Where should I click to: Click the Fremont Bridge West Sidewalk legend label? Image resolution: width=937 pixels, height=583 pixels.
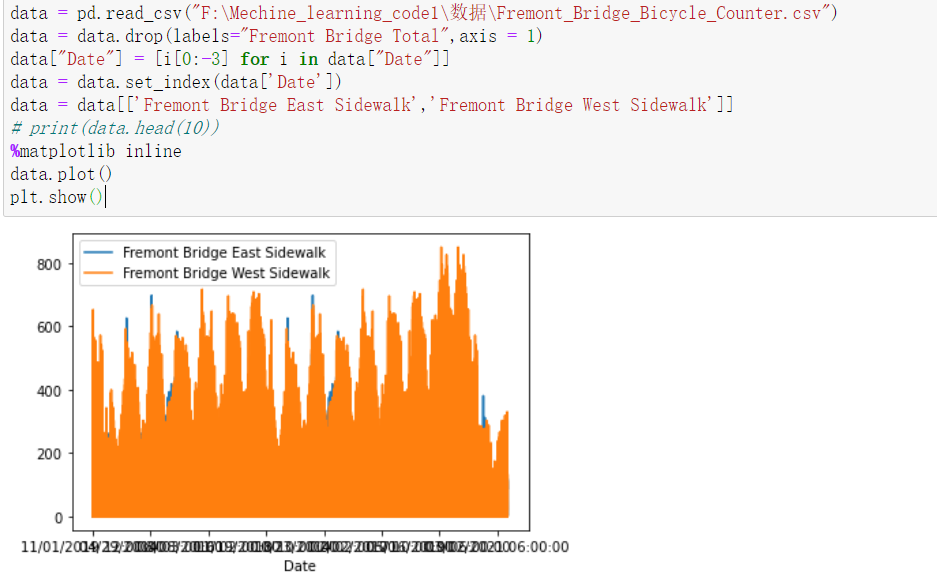tap(226, 273)
